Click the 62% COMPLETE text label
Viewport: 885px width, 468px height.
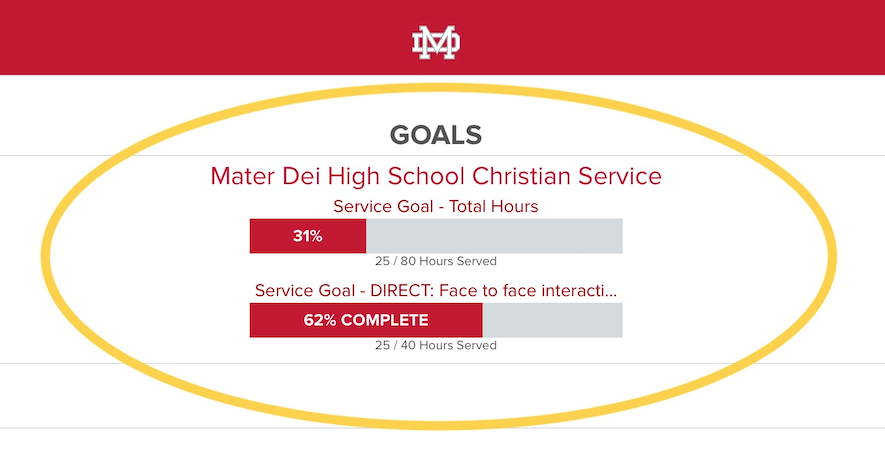click(366, 320)
